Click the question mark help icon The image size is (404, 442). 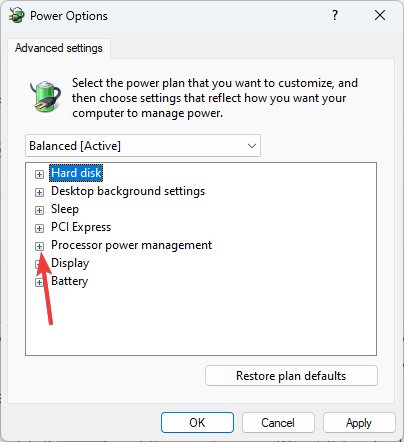335,15
